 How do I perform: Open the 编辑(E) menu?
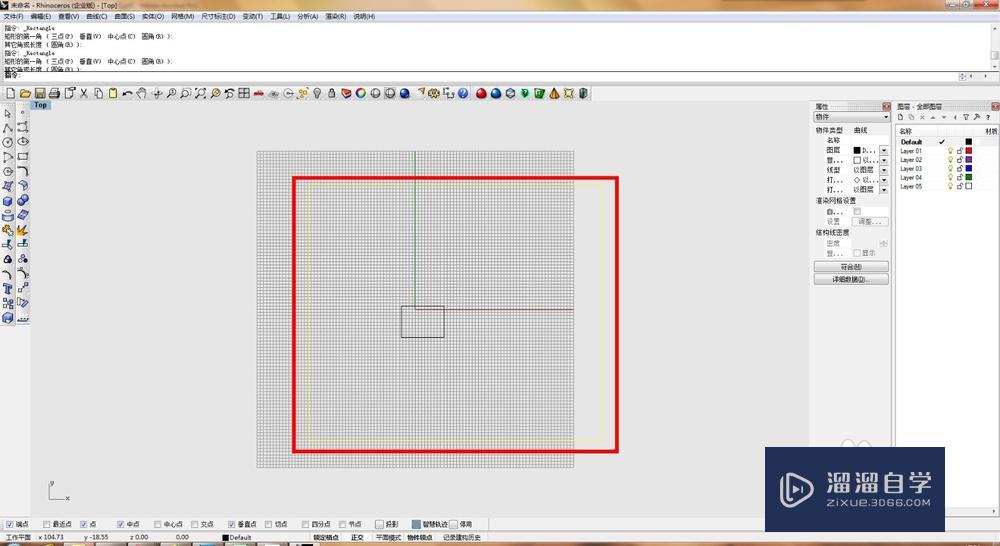pyautogui.click(x=40, y=17)
